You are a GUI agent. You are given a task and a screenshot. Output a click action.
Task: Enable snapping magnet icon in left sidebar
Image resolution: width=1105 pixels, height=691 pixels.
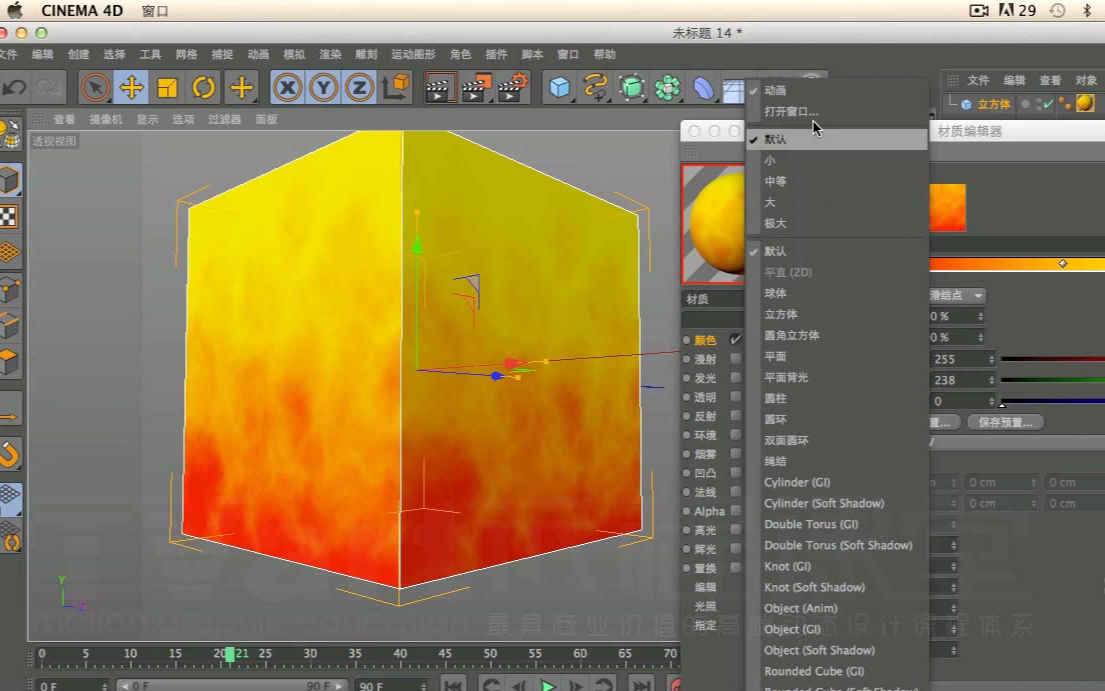pos(10,456)
